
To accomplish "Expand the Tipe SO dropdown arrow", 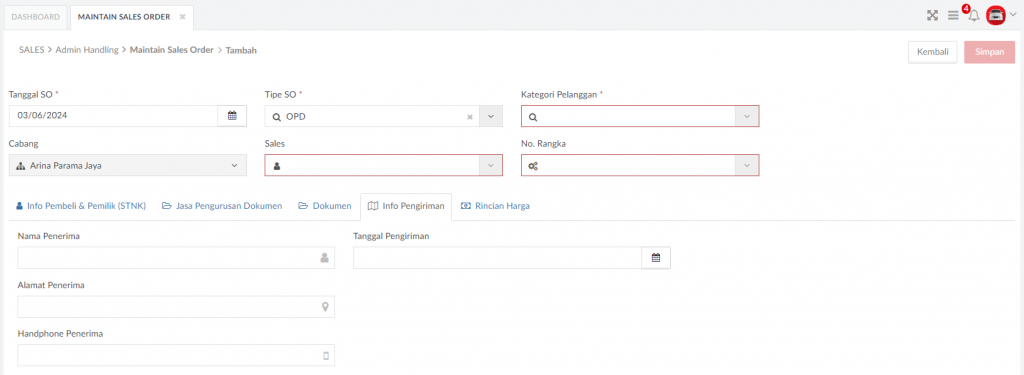I will point(491,116).
